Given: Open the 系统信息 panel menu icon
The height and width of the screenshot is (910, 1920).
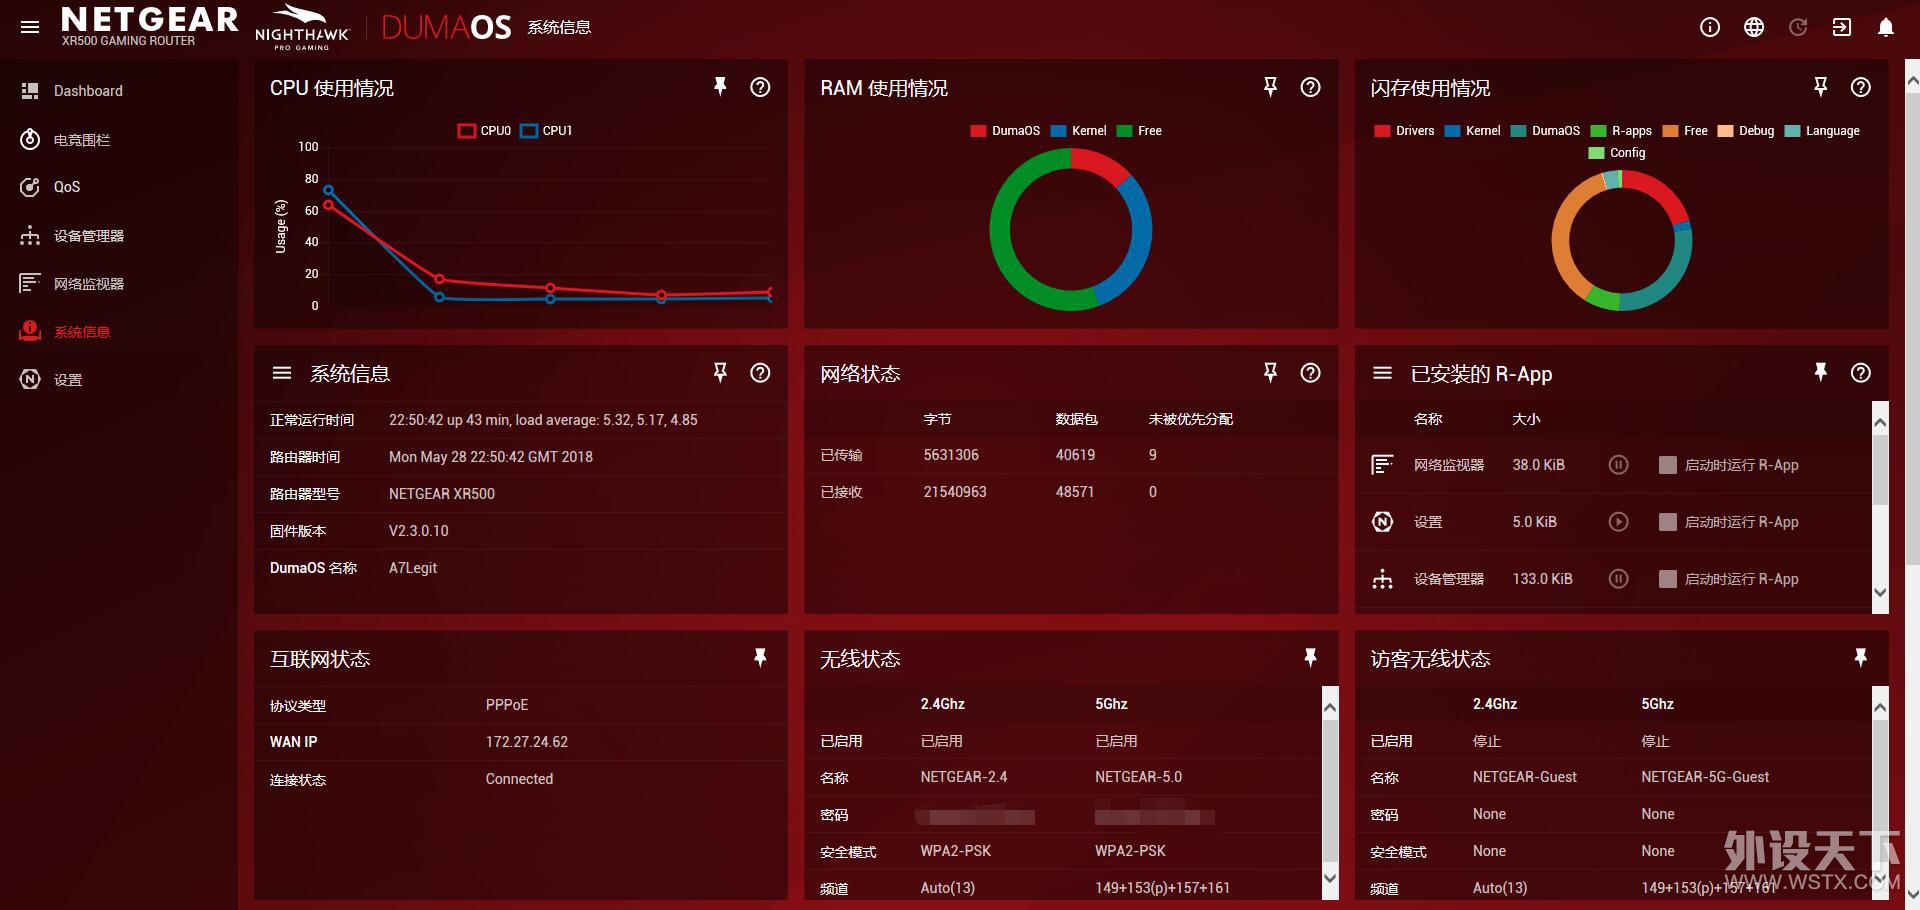Looking at the screenshot, I should (282, 373).
